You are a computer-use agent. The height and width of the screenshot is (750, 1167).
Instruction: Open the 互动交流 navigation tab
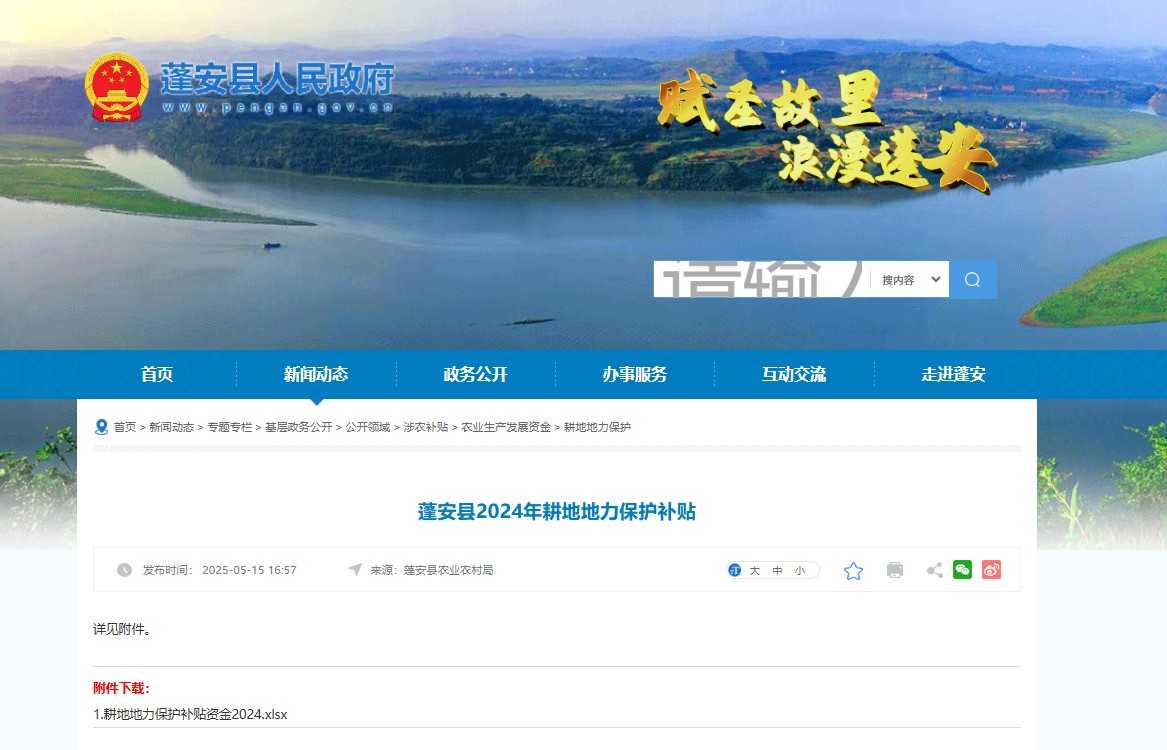794,375
